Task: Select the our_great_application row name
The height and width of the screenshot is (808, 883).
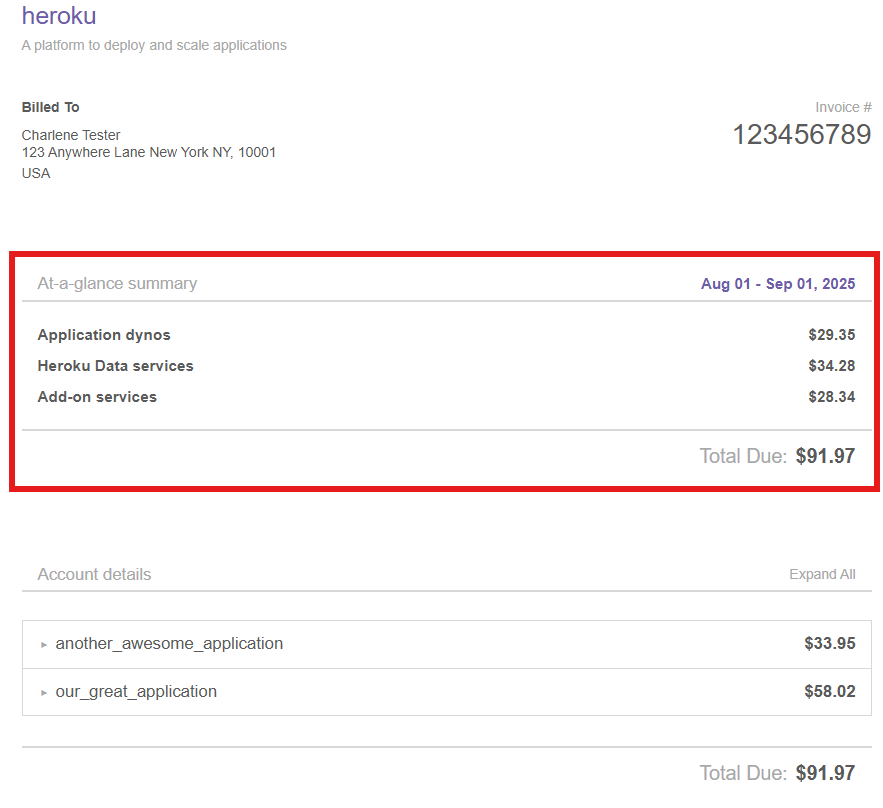Action: coord(136,692)
